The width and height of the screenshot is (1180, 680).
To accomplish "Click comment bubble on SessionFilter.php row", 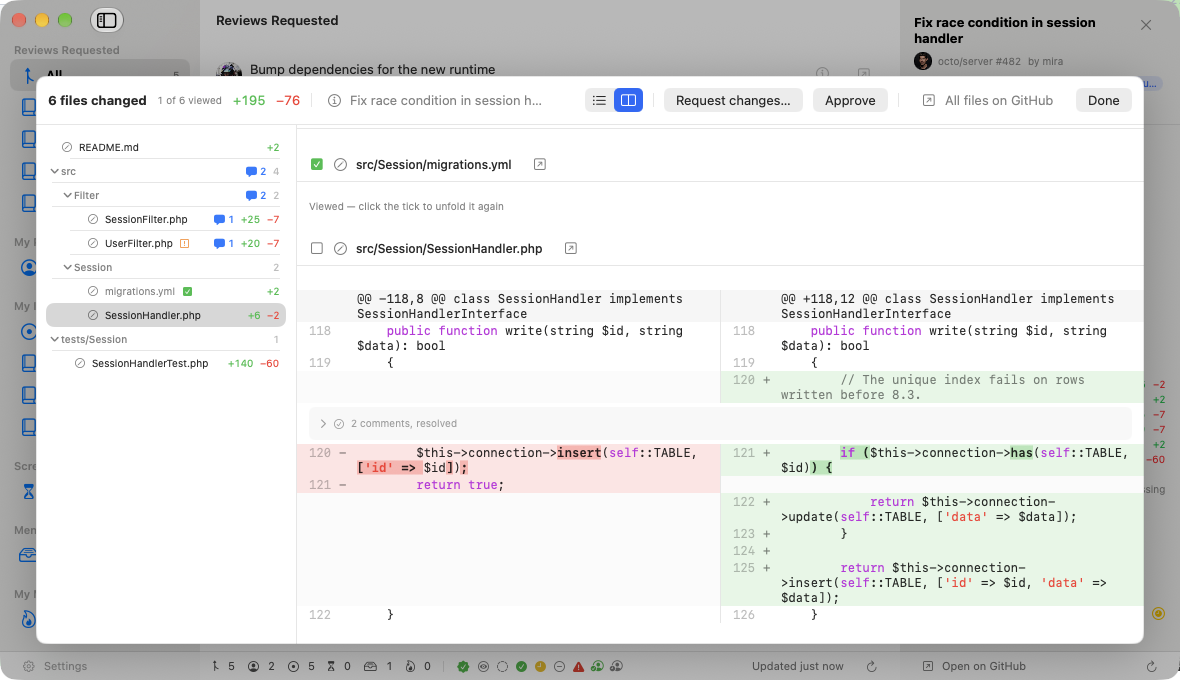I will 219,220.
